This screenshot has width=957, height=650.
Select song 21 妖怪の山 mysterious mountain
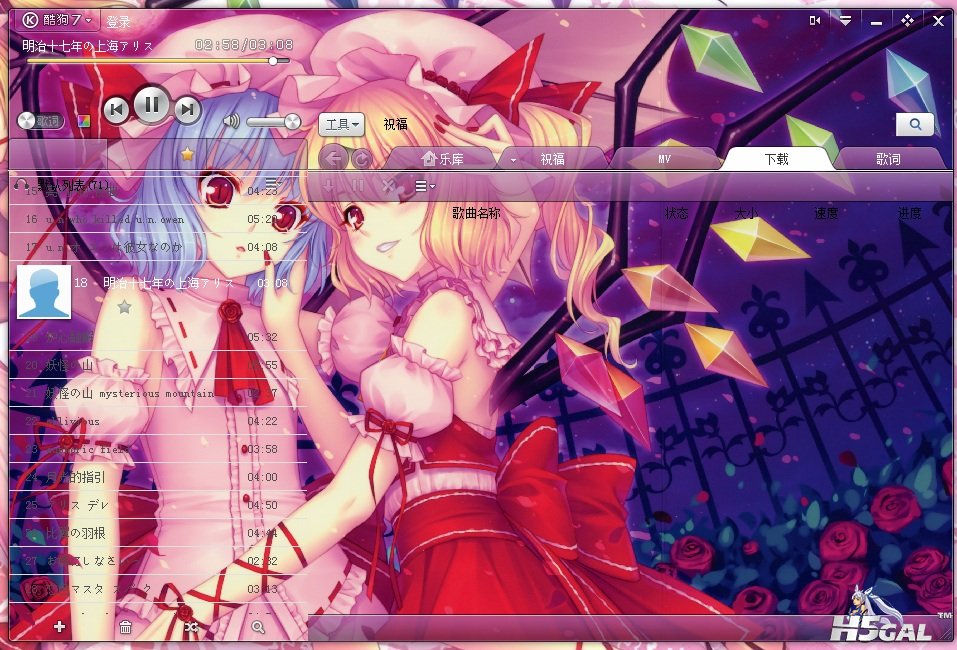click(158, 393)
